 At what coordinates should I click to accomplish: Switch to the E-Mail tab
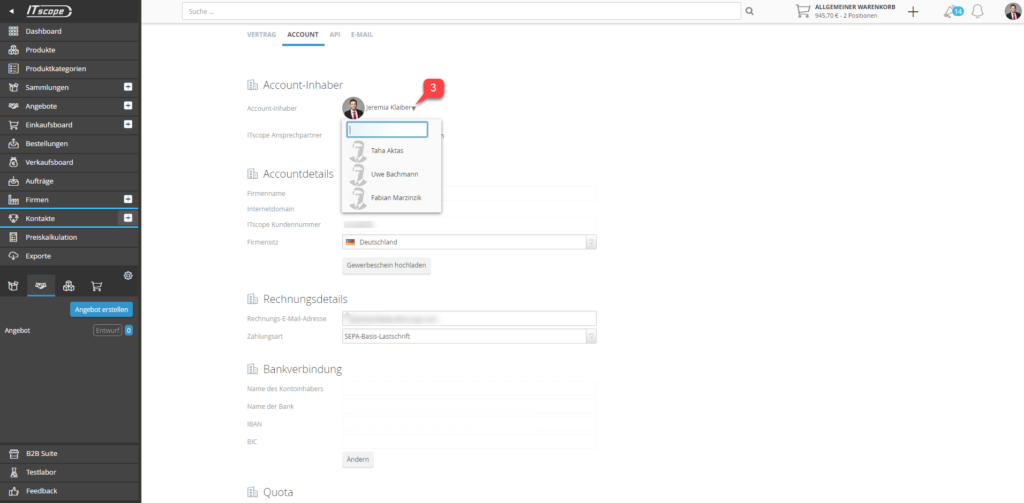click(362, 34)
